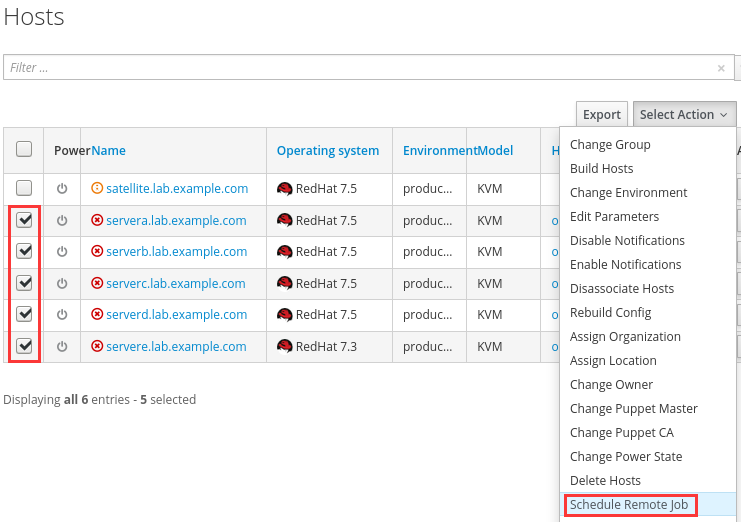Image resolution: width=741 pixels, height=522 pixels.
Task: Click the Red Hat logo in servere row
Action: click(285, 347)
